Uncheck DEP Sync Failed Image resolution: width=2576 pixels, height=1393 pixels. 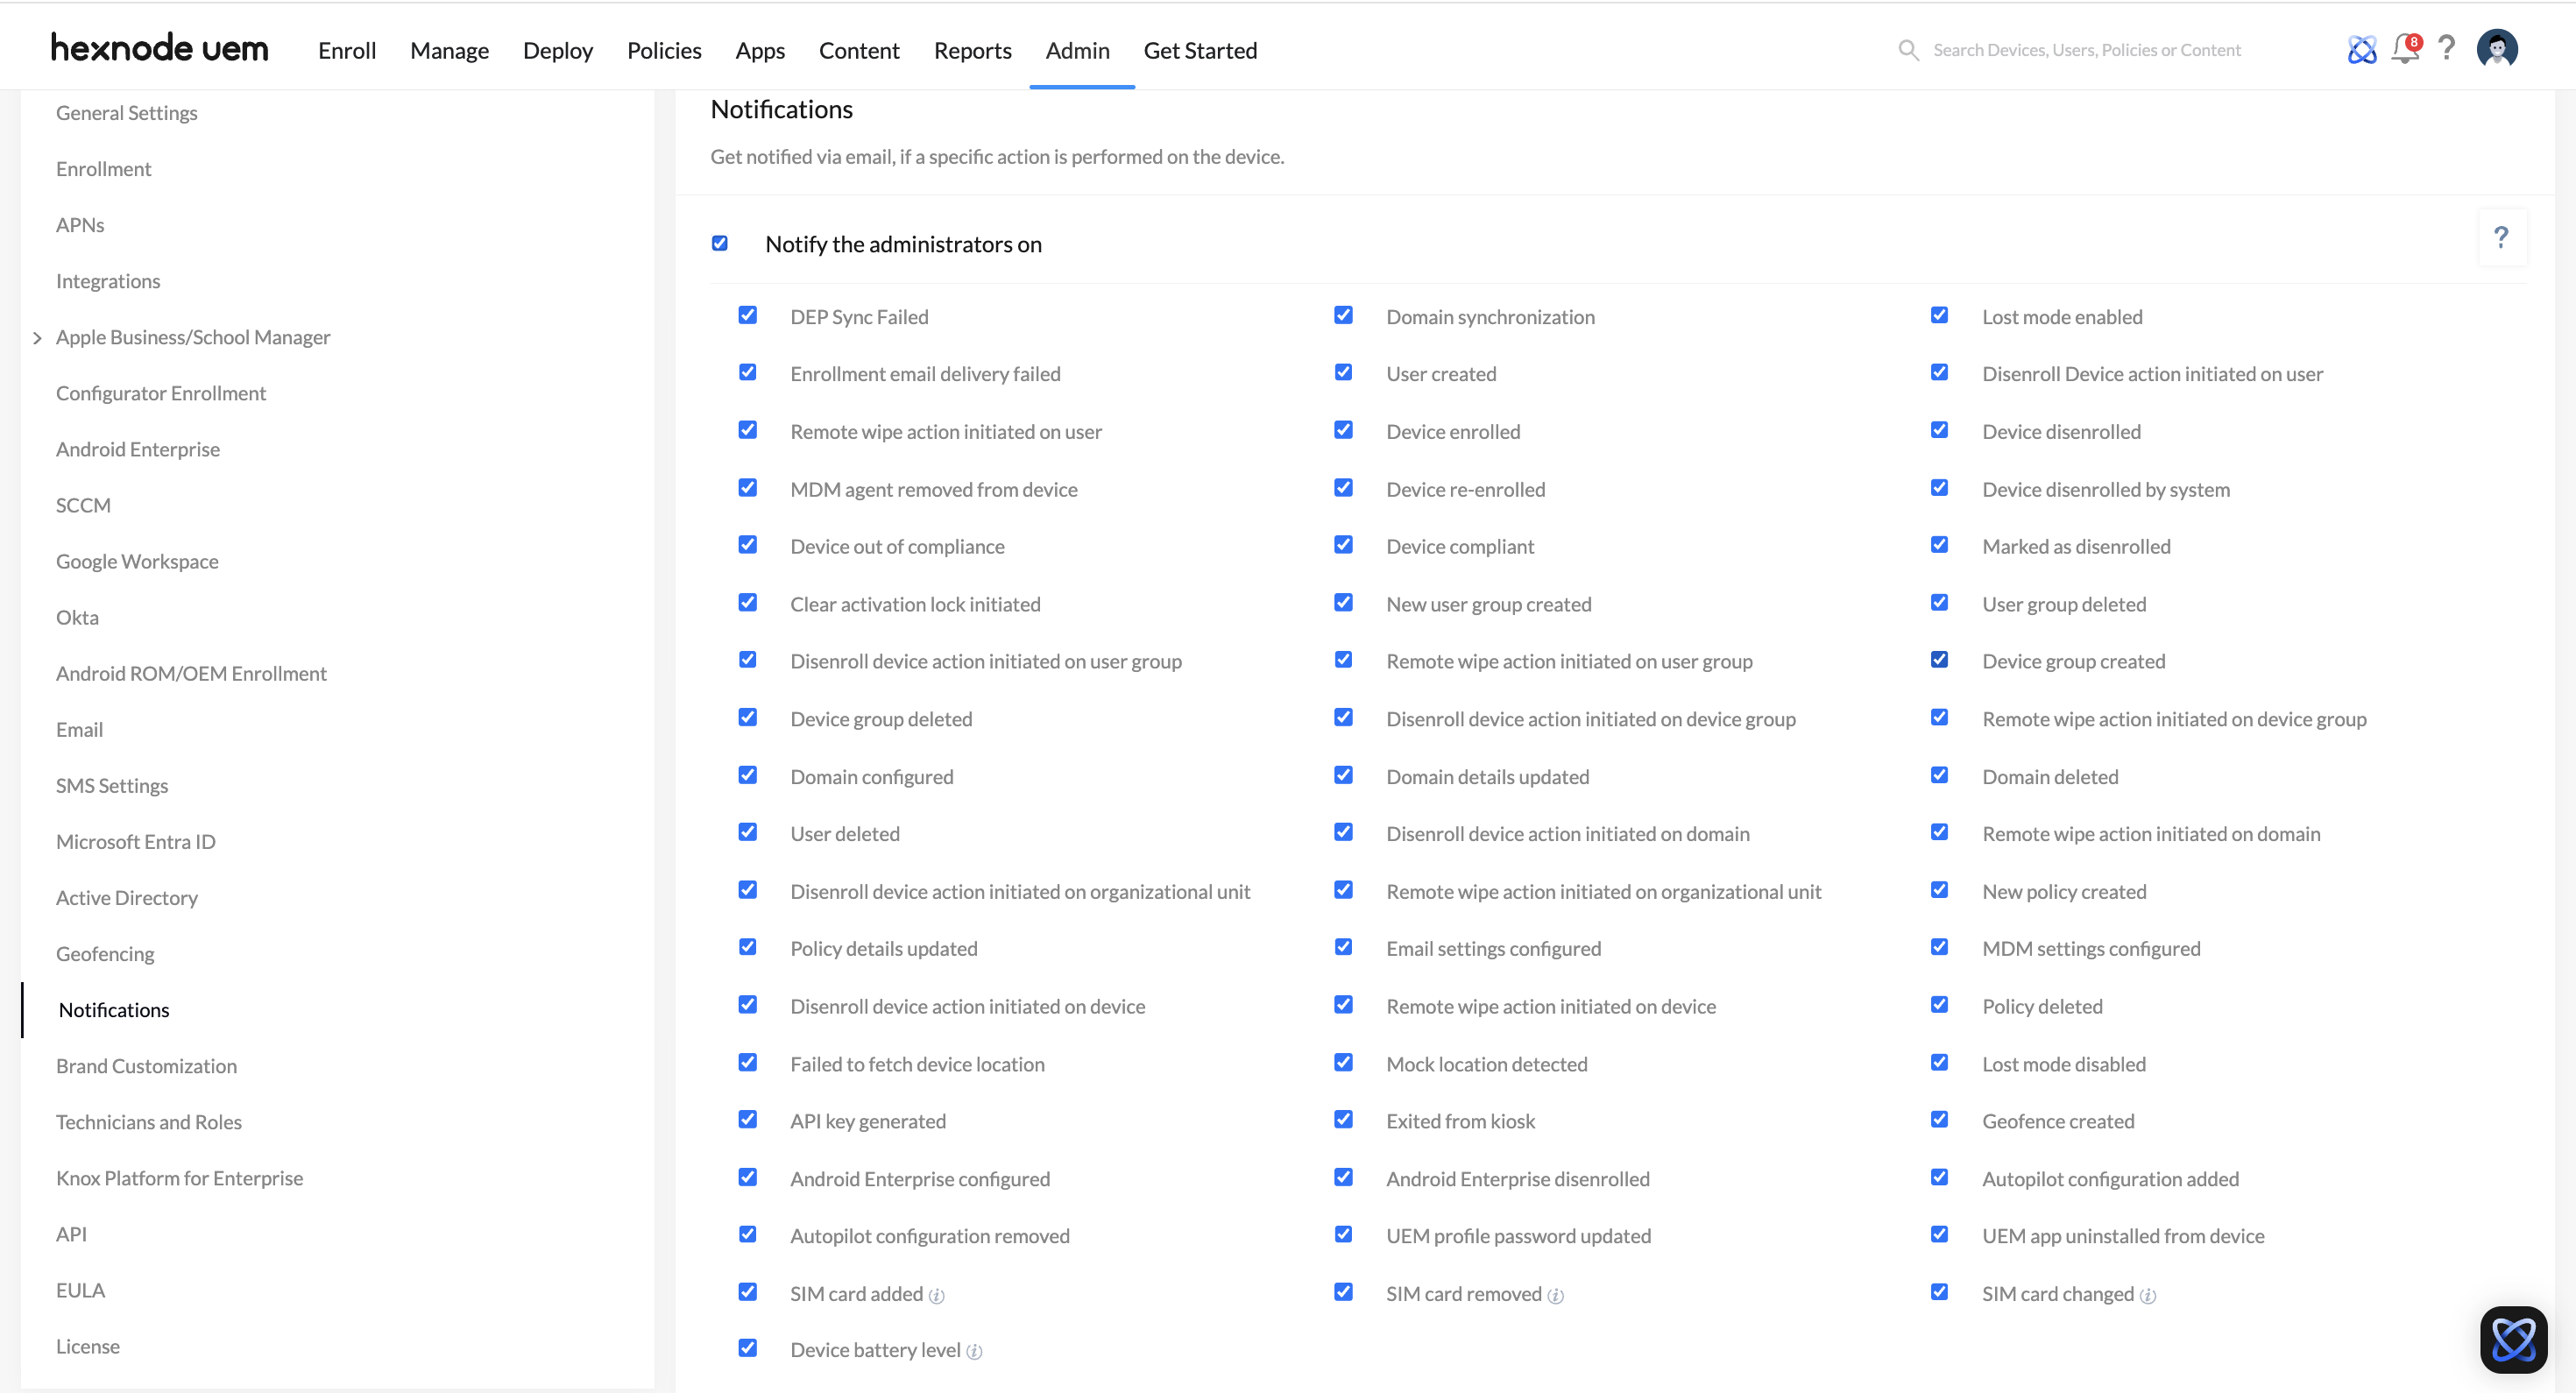(747, 315)
